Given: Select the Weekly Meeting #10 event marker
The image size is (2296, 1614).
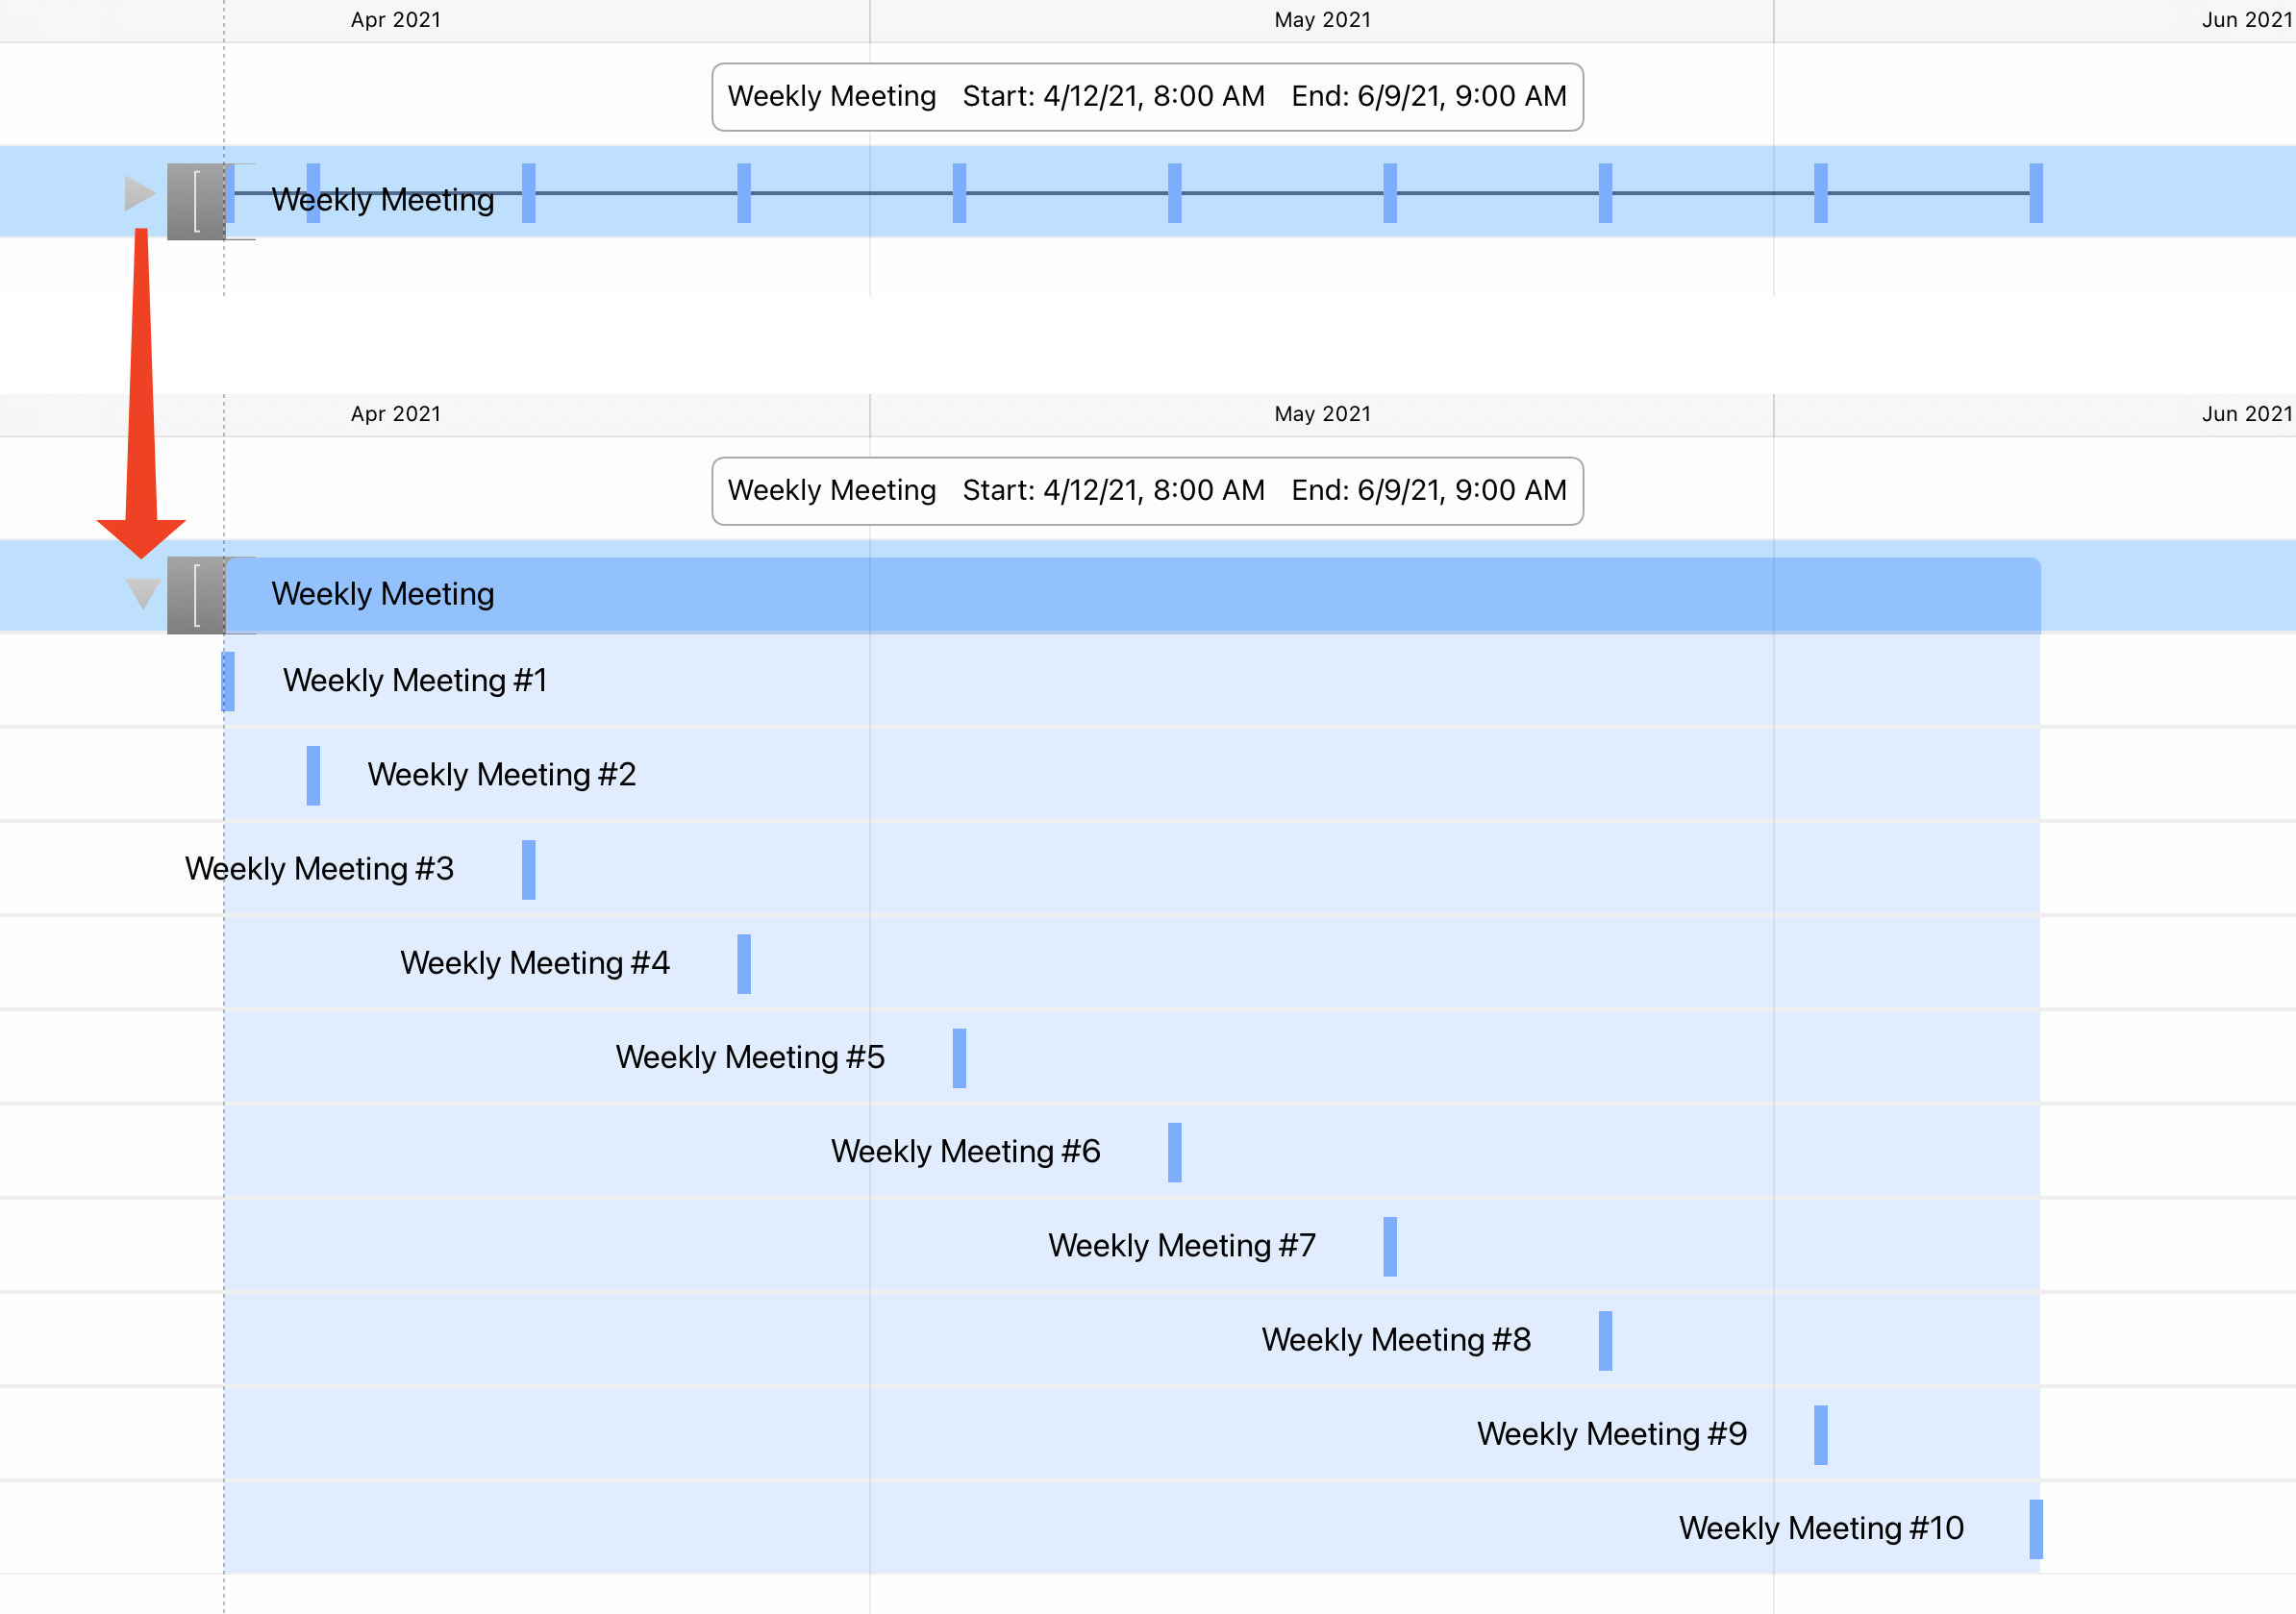Looking at the screenshot, I should (x=2036, y=1529).
